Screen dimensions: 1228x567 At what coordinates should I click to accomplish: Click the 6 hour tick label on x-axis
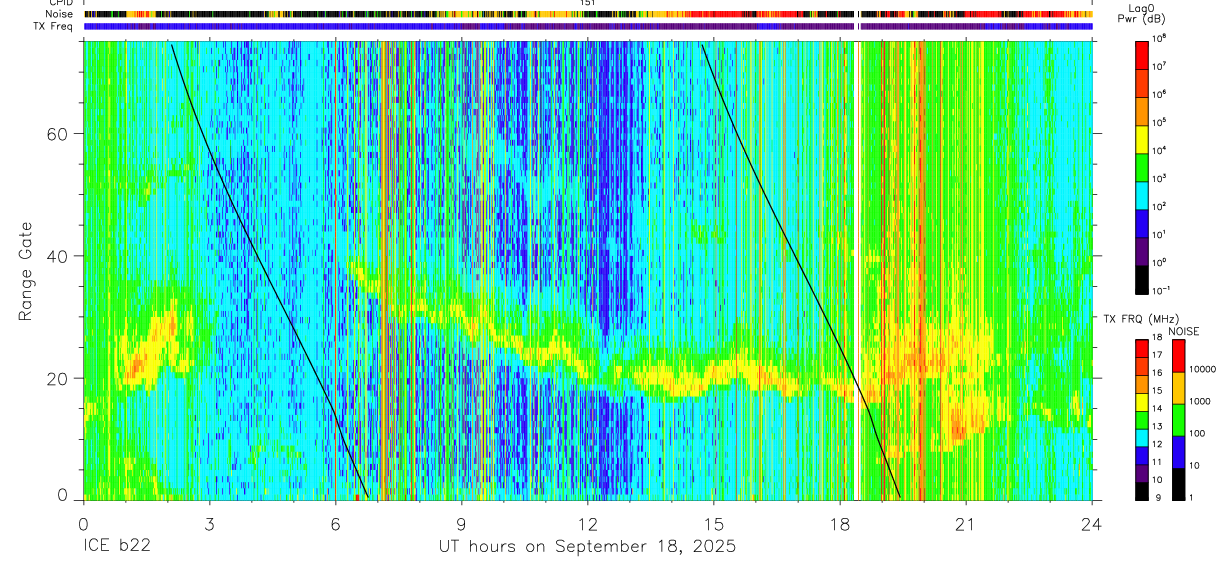pyautogui.click(x=336, y=523)
